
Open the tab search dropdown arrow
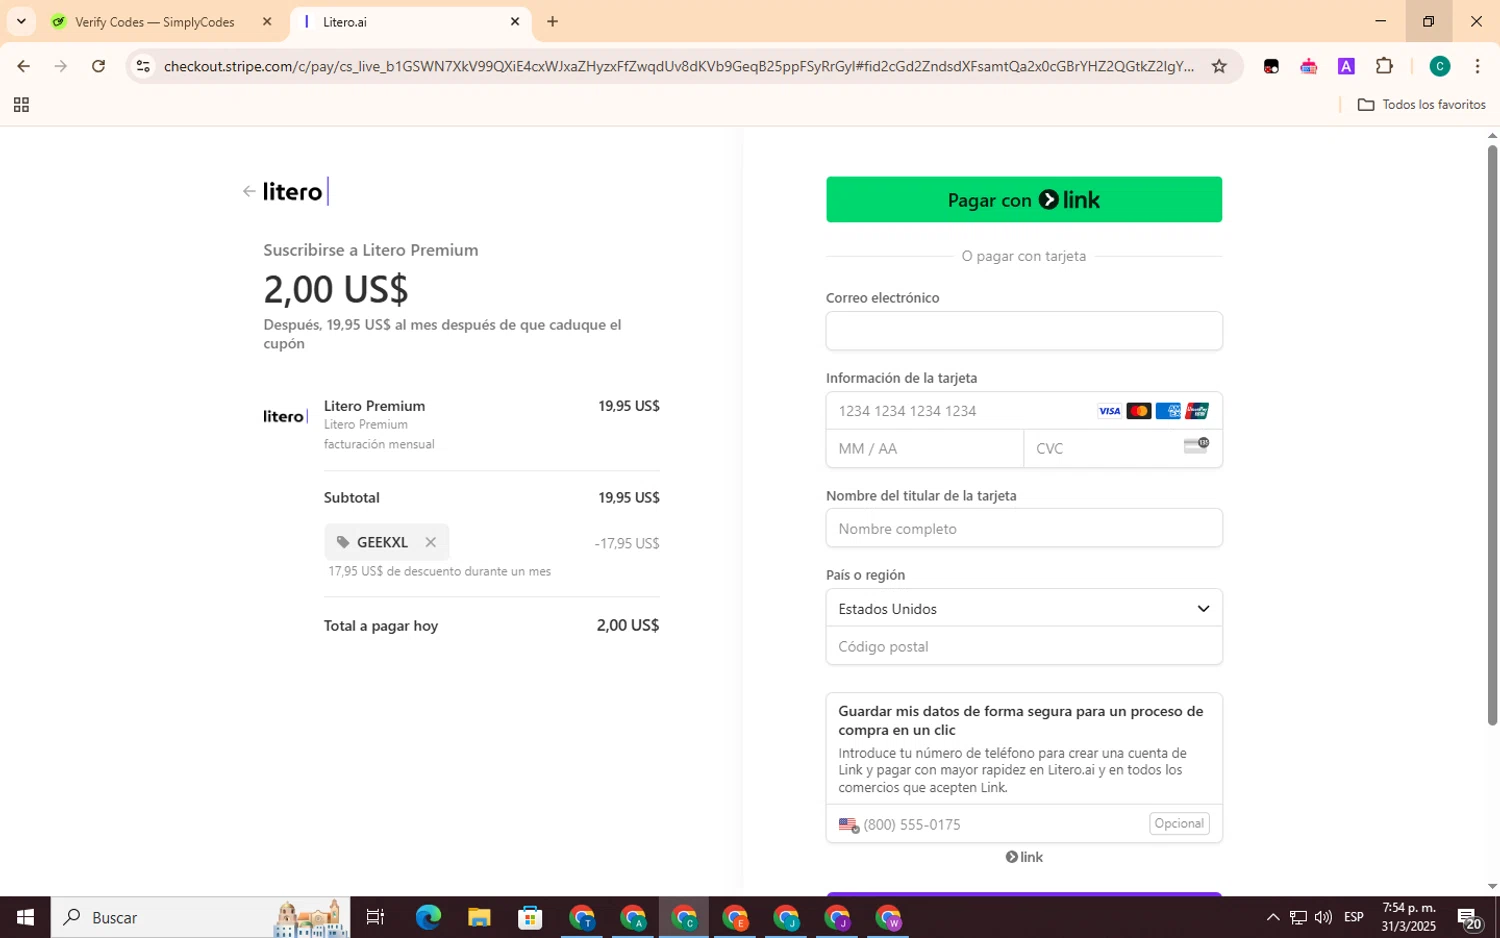point(21,21)
